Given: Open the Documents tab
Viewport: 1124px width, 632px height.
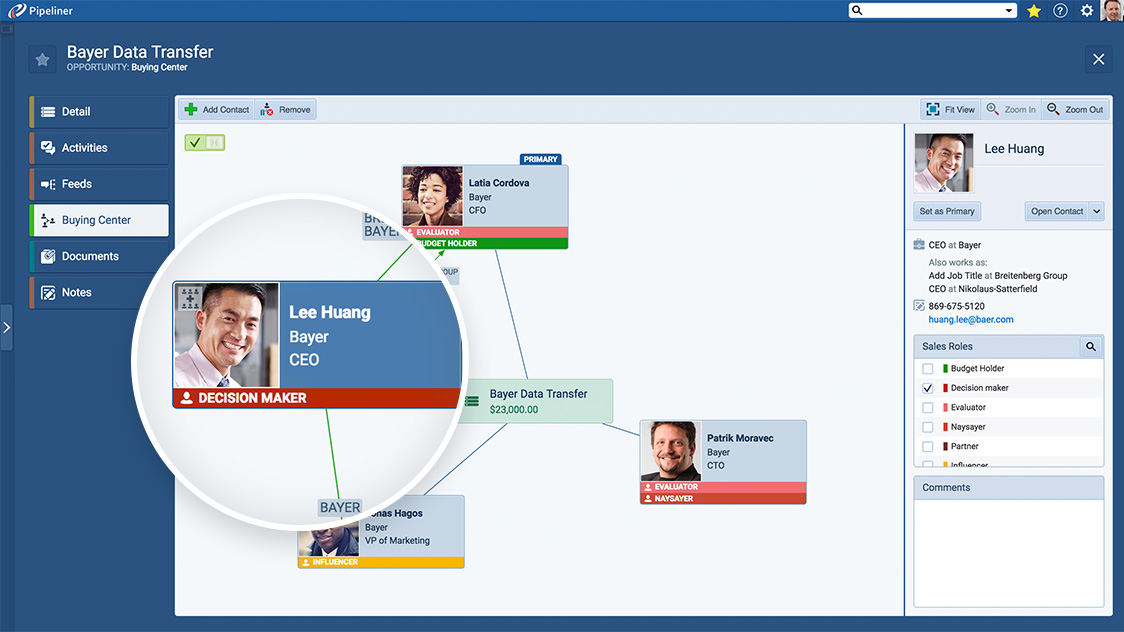Looking at the screenshot, I should tap(90, 256).
